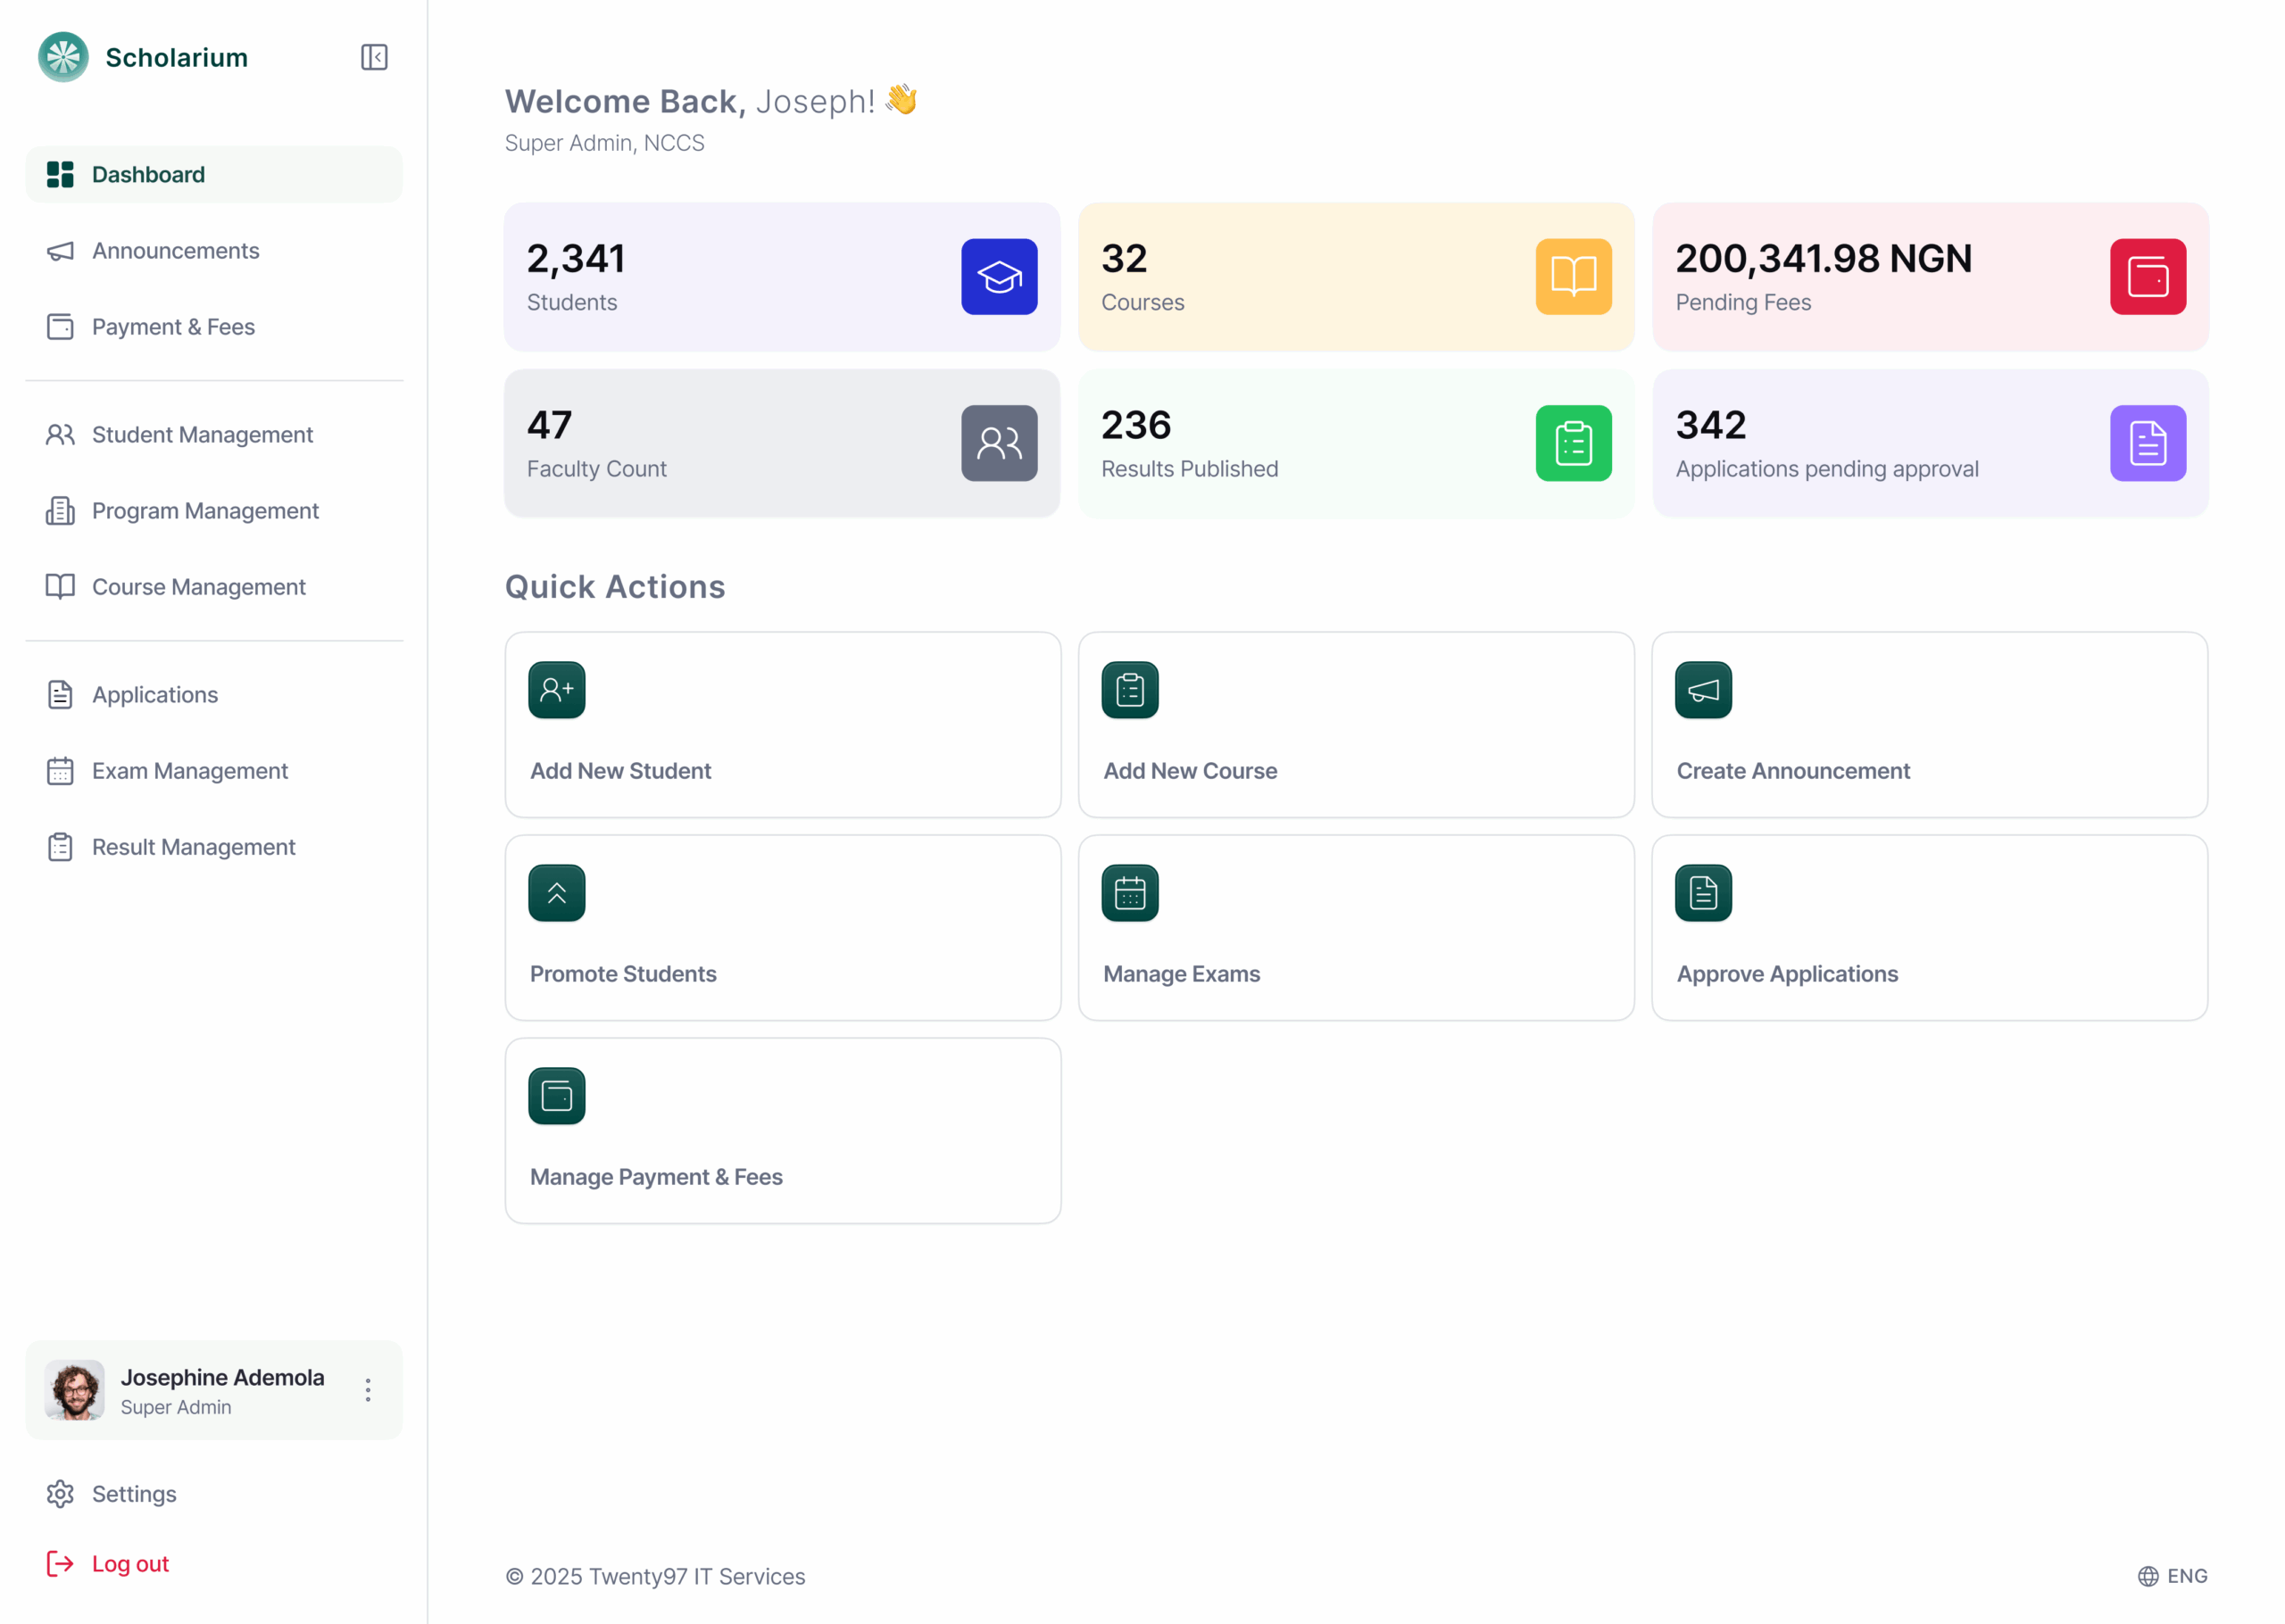
Task: Click the yellow open book Courses icon
Action: tap(1572, 277)
